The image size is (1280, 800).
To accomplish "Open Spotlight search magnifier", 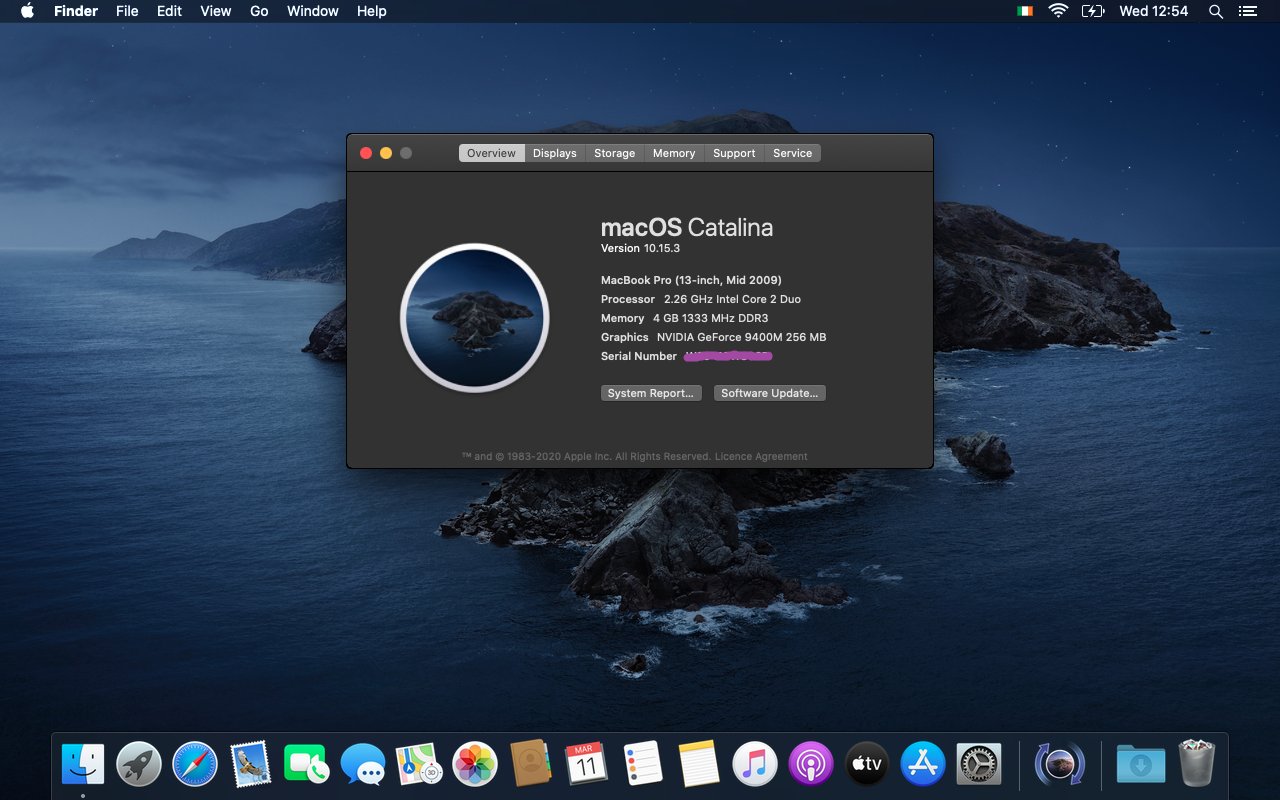I will [1216, 11].
